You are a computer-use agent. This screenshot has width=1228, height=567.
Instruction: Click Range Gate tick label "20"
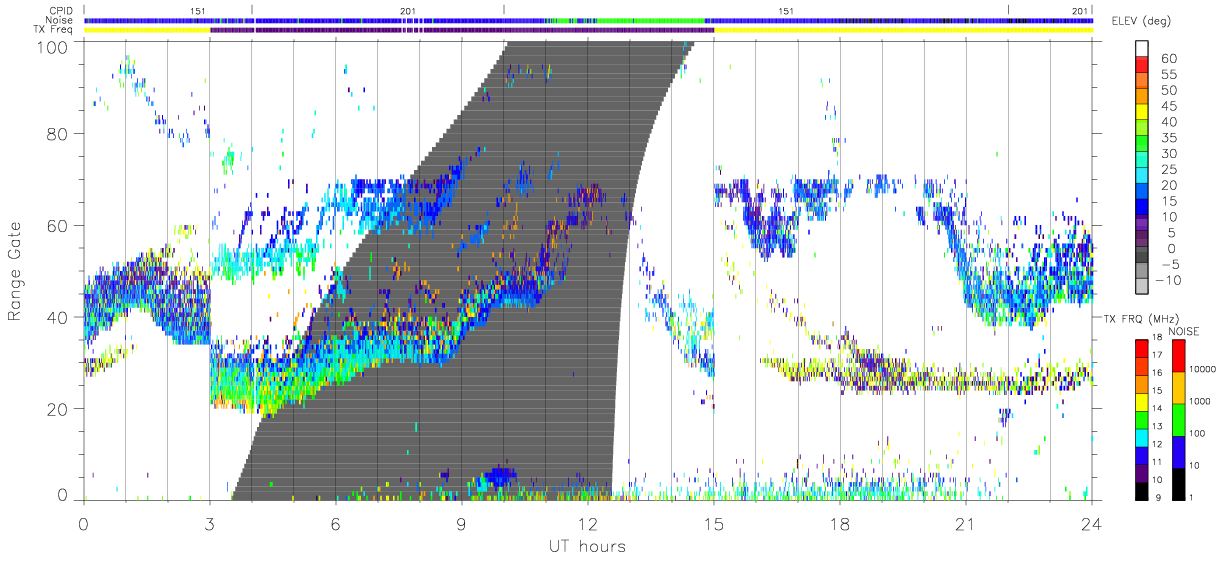pos(58,409)
